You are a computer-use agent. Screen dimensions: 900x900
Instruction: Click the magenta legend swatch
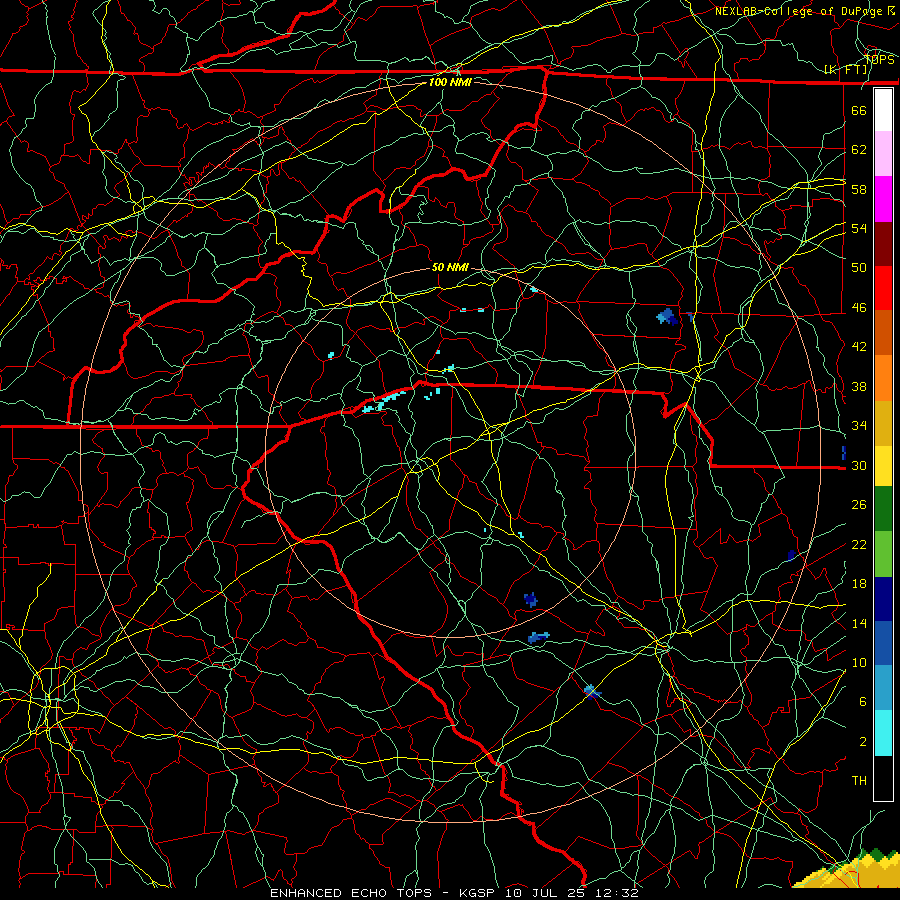pos(883,199)
